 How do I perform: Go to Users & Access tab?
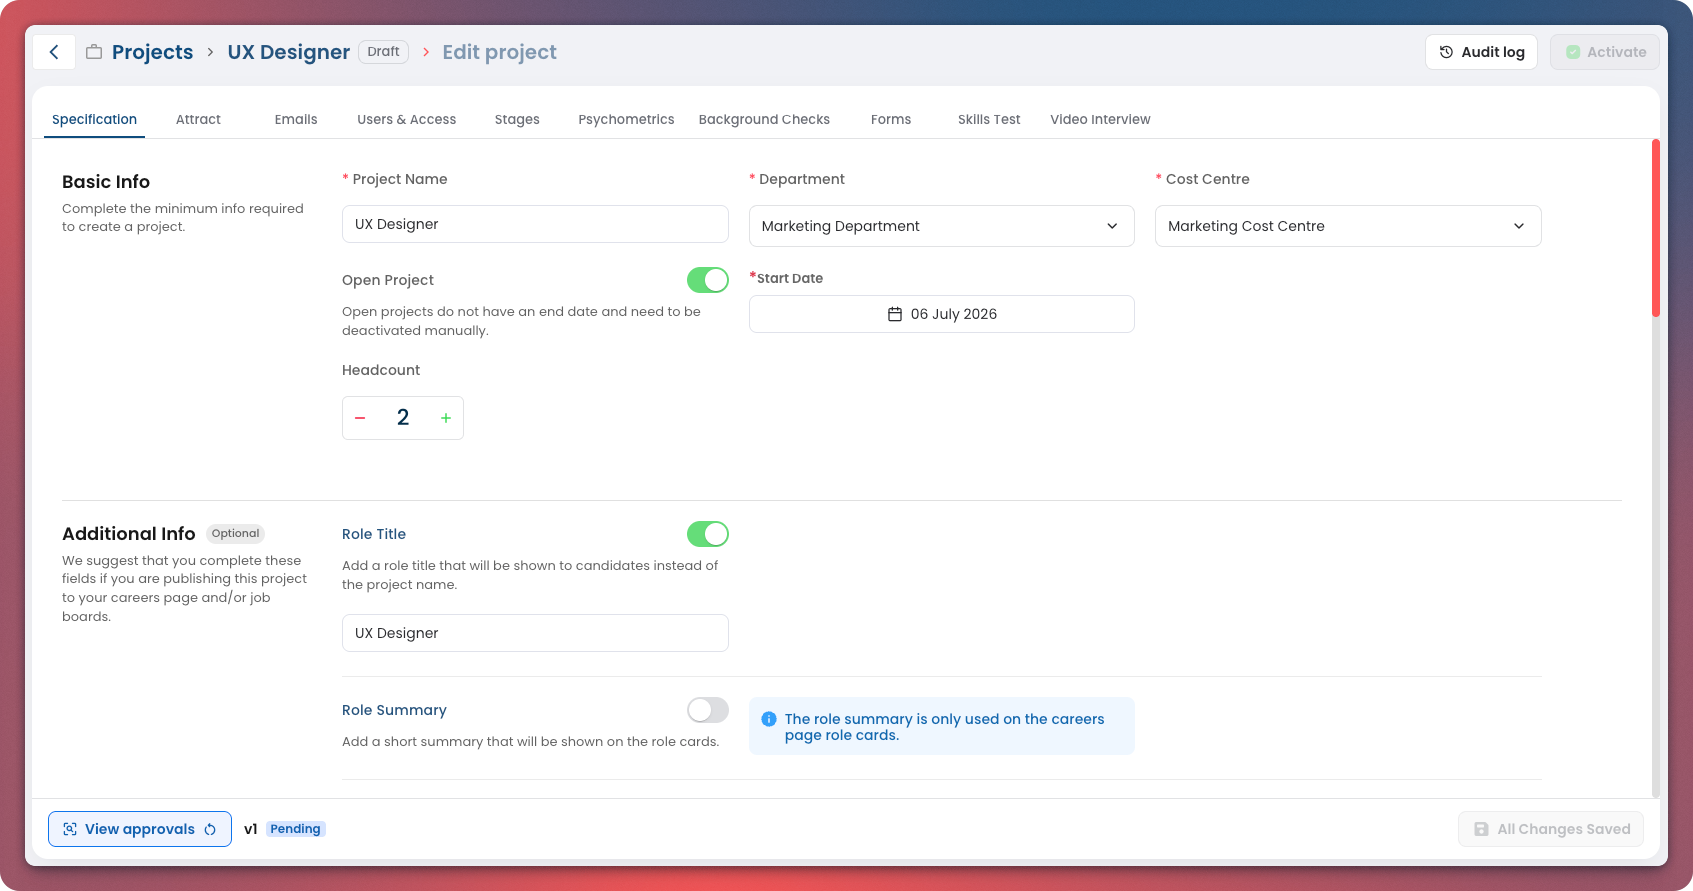click(407, 119)
